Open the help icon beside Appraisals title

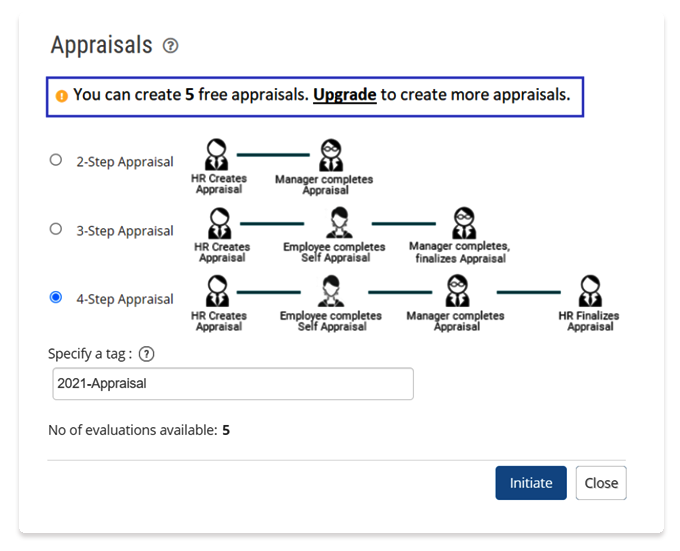(170, 46)
